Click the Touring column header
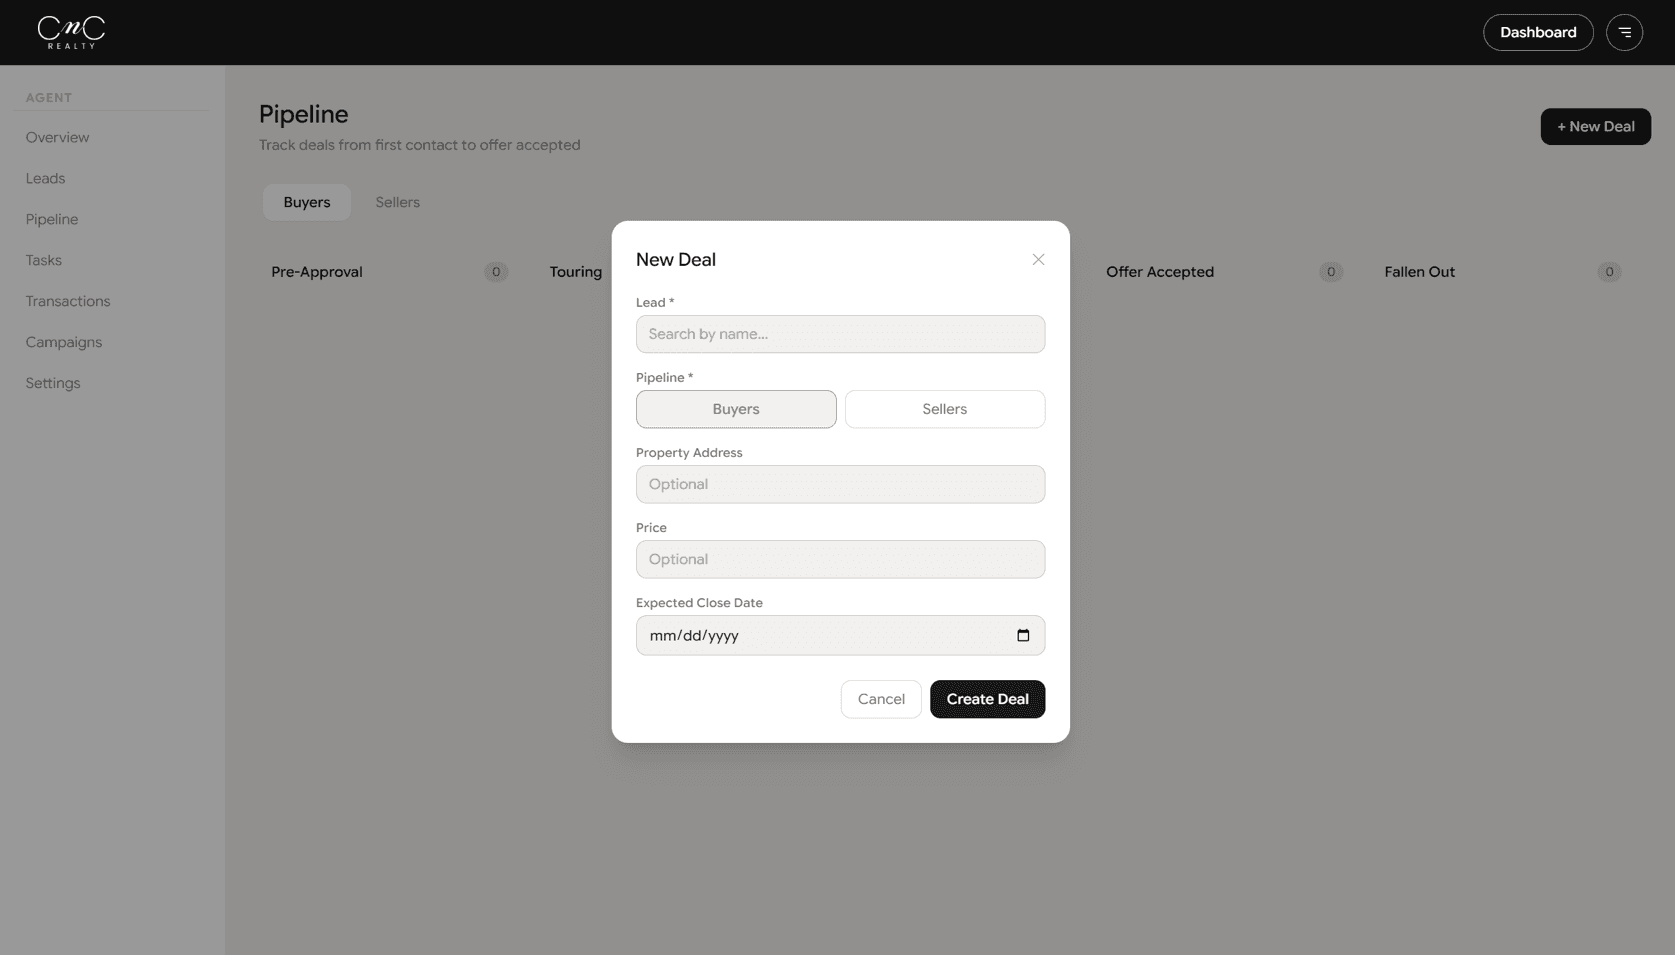1675x955 pixels. tap(576, 272)
